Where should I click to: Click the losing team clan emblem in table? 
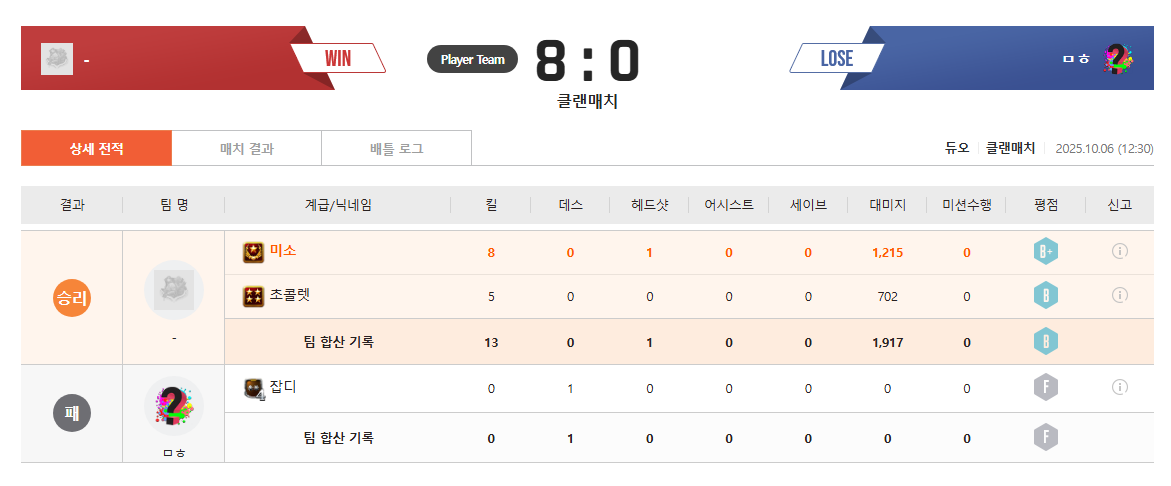click(x=174, y=406)
